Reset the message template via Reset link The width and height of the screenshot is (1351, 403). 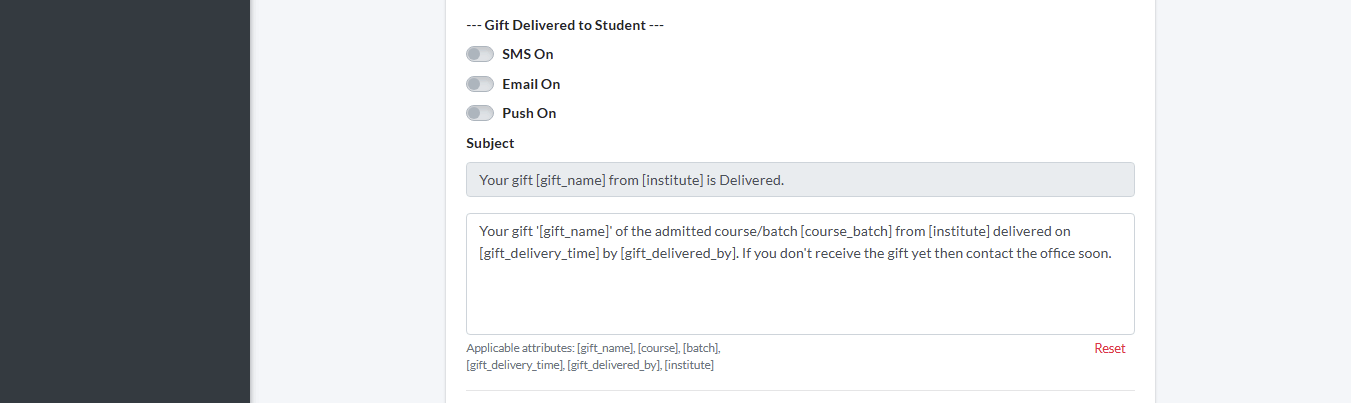[1109, 348]
